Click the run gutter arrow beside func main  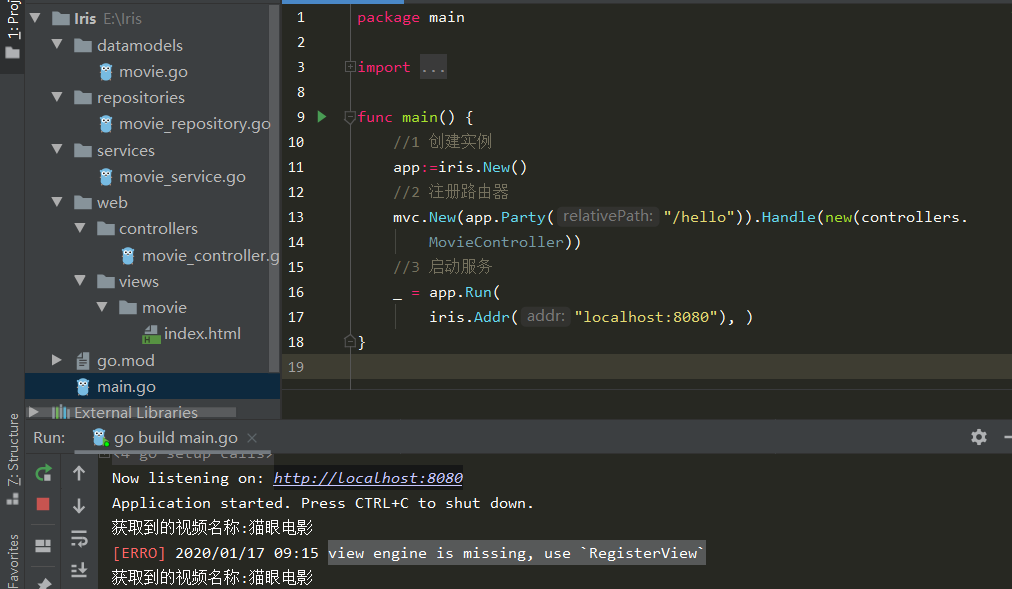pos(322,117)
